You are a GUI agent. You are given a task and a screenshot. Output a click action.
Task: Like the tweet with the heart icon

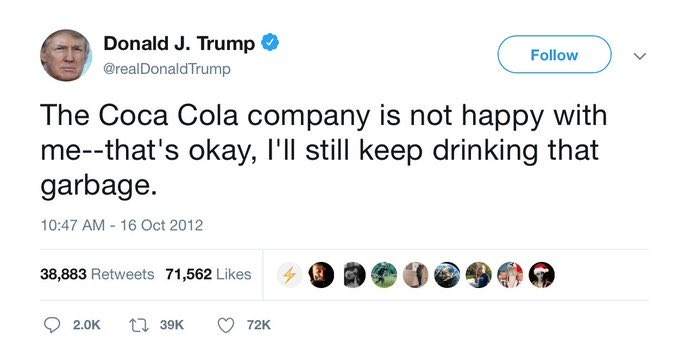click(226, 325)
